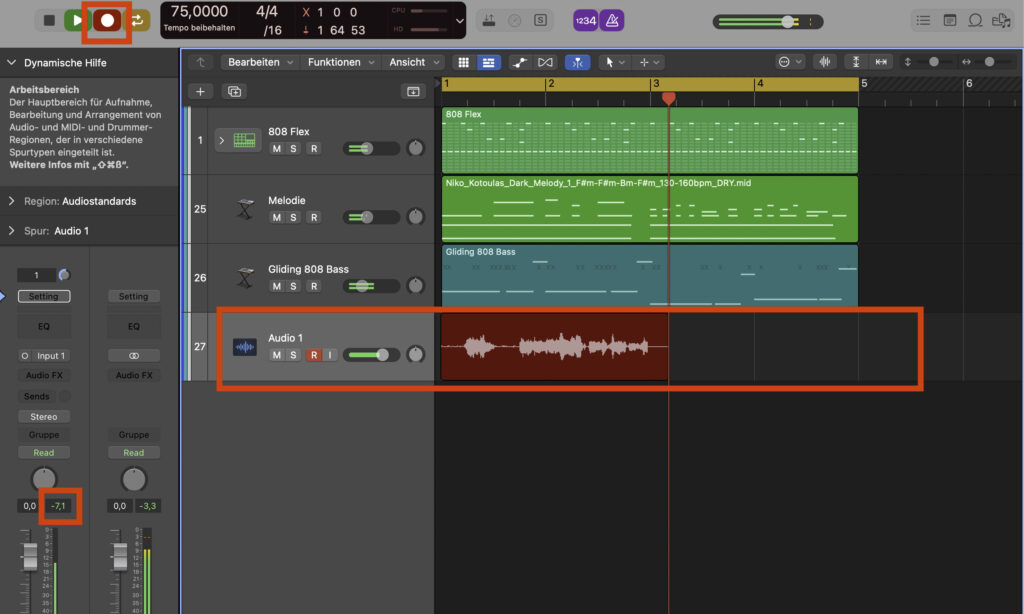
Task: Toggle the Catch Playhead button
Action: point(577,62)
